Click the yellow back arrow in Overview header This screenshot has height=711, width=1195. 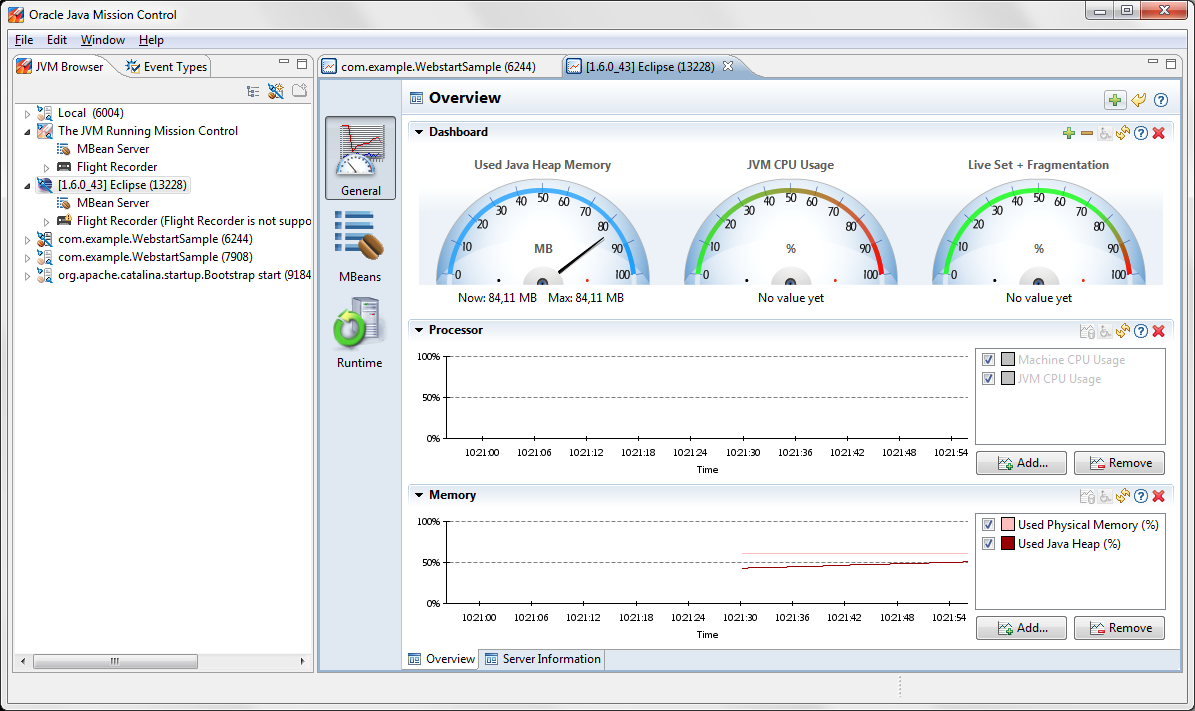(x=1139, y=100)
